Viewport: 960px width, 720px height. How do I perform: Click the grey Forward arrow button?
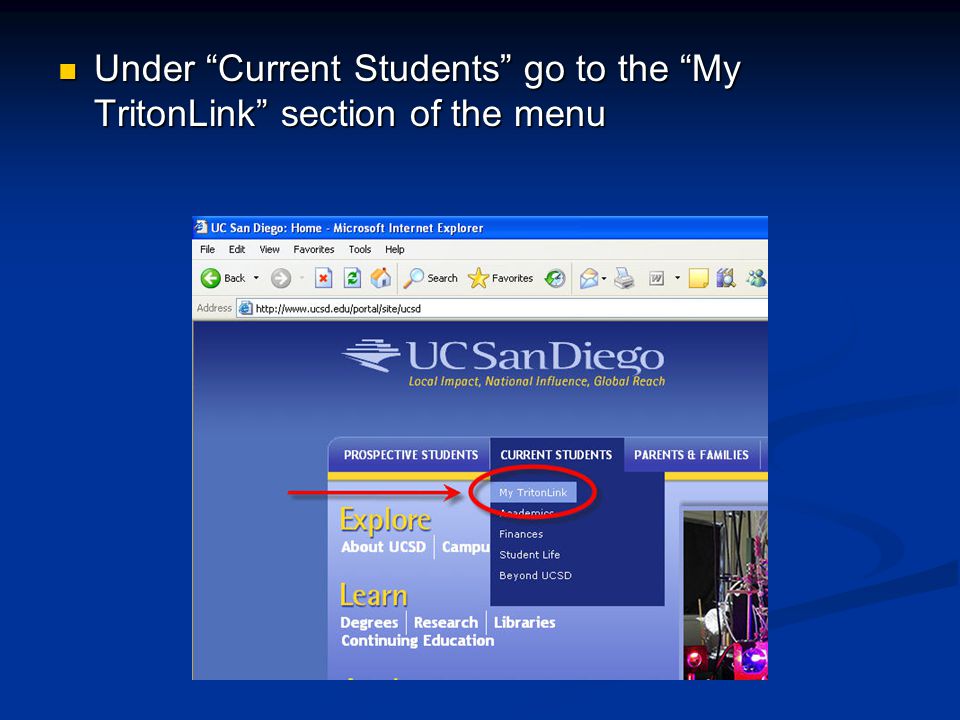(281, 279)
